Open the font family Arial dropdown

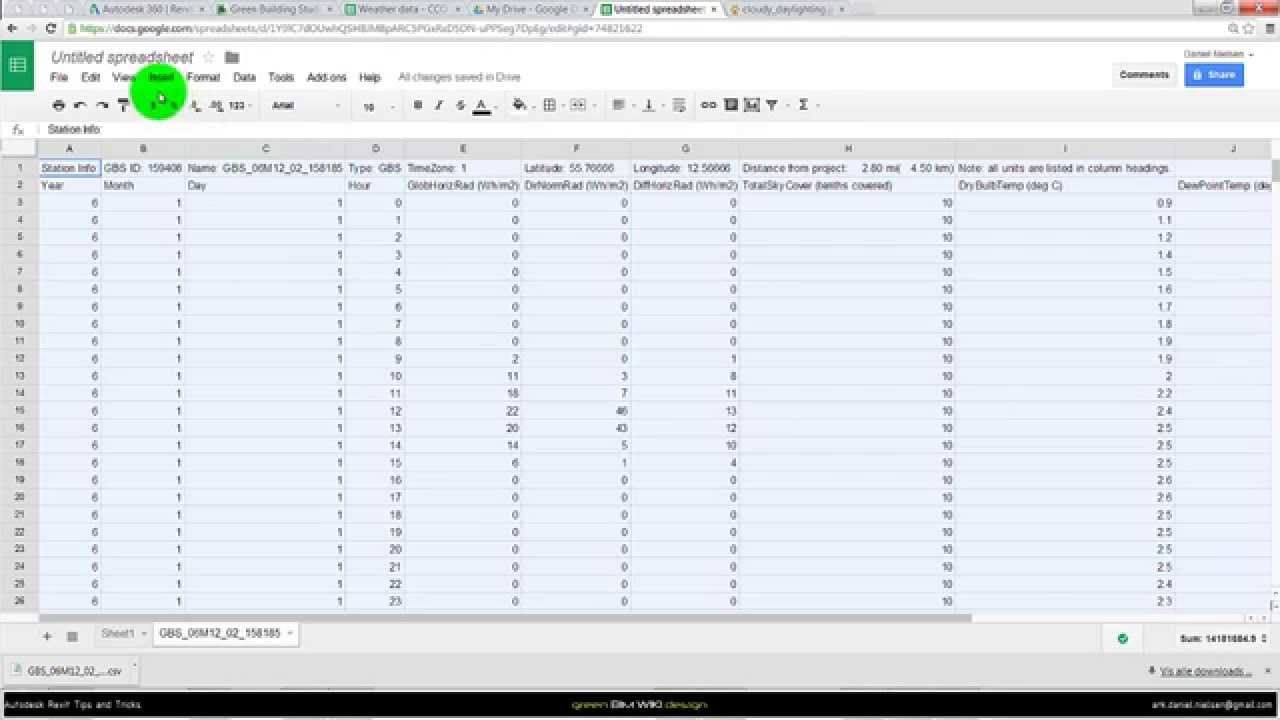coord(306,105)
